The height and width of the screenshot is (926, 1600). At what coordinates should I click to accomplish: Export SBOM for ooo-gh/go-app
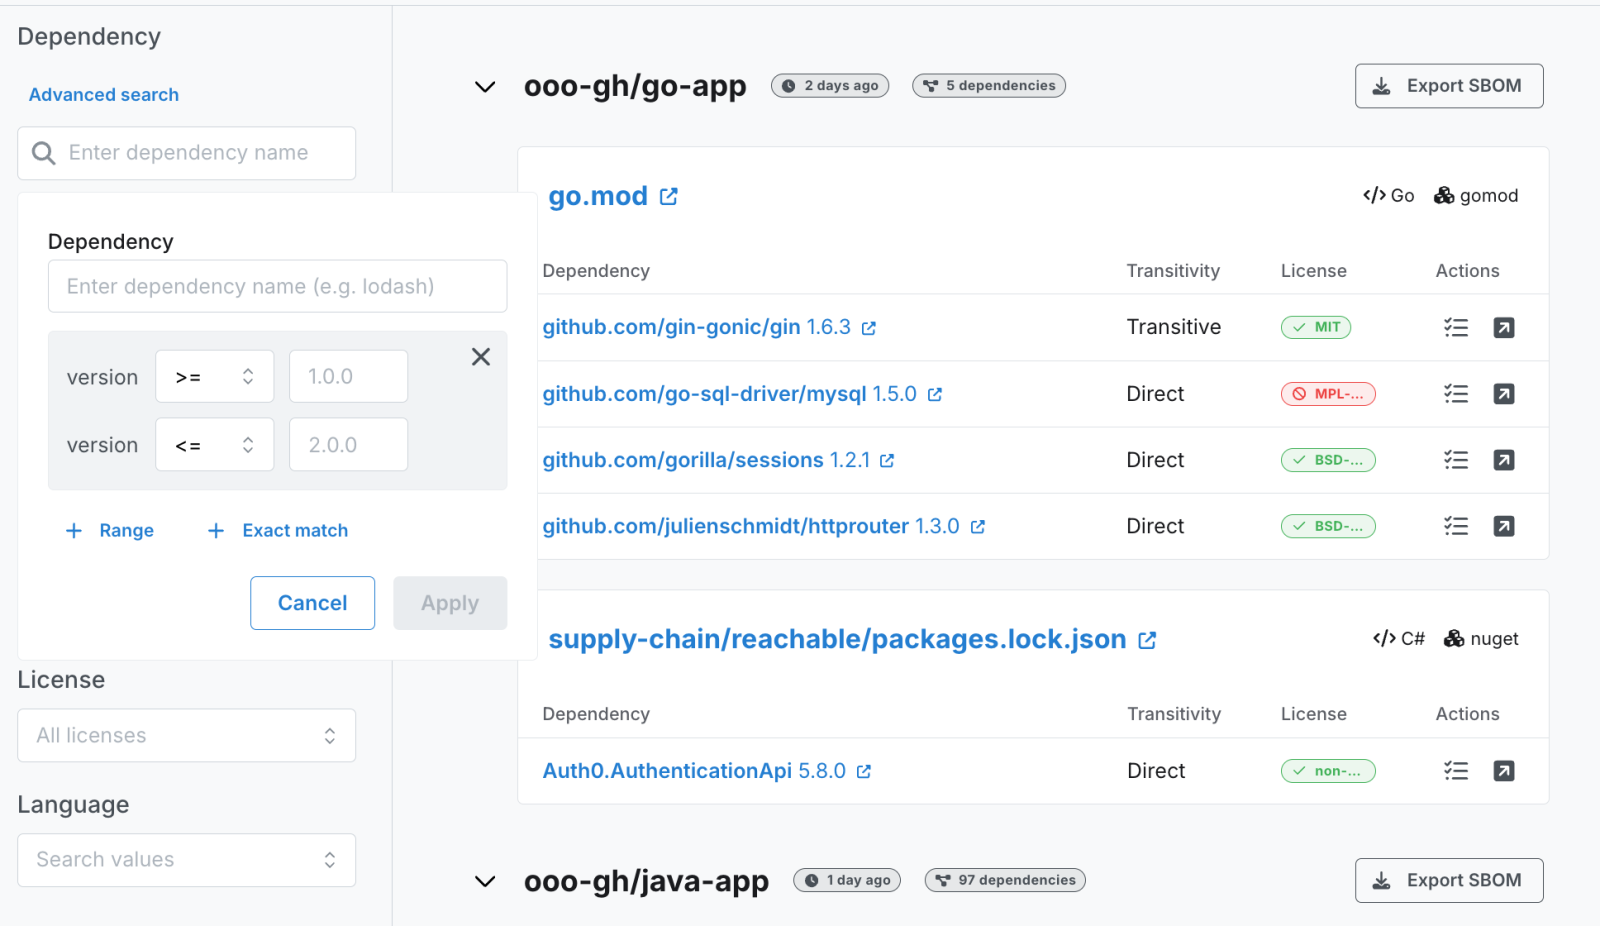coord(1448,86)
